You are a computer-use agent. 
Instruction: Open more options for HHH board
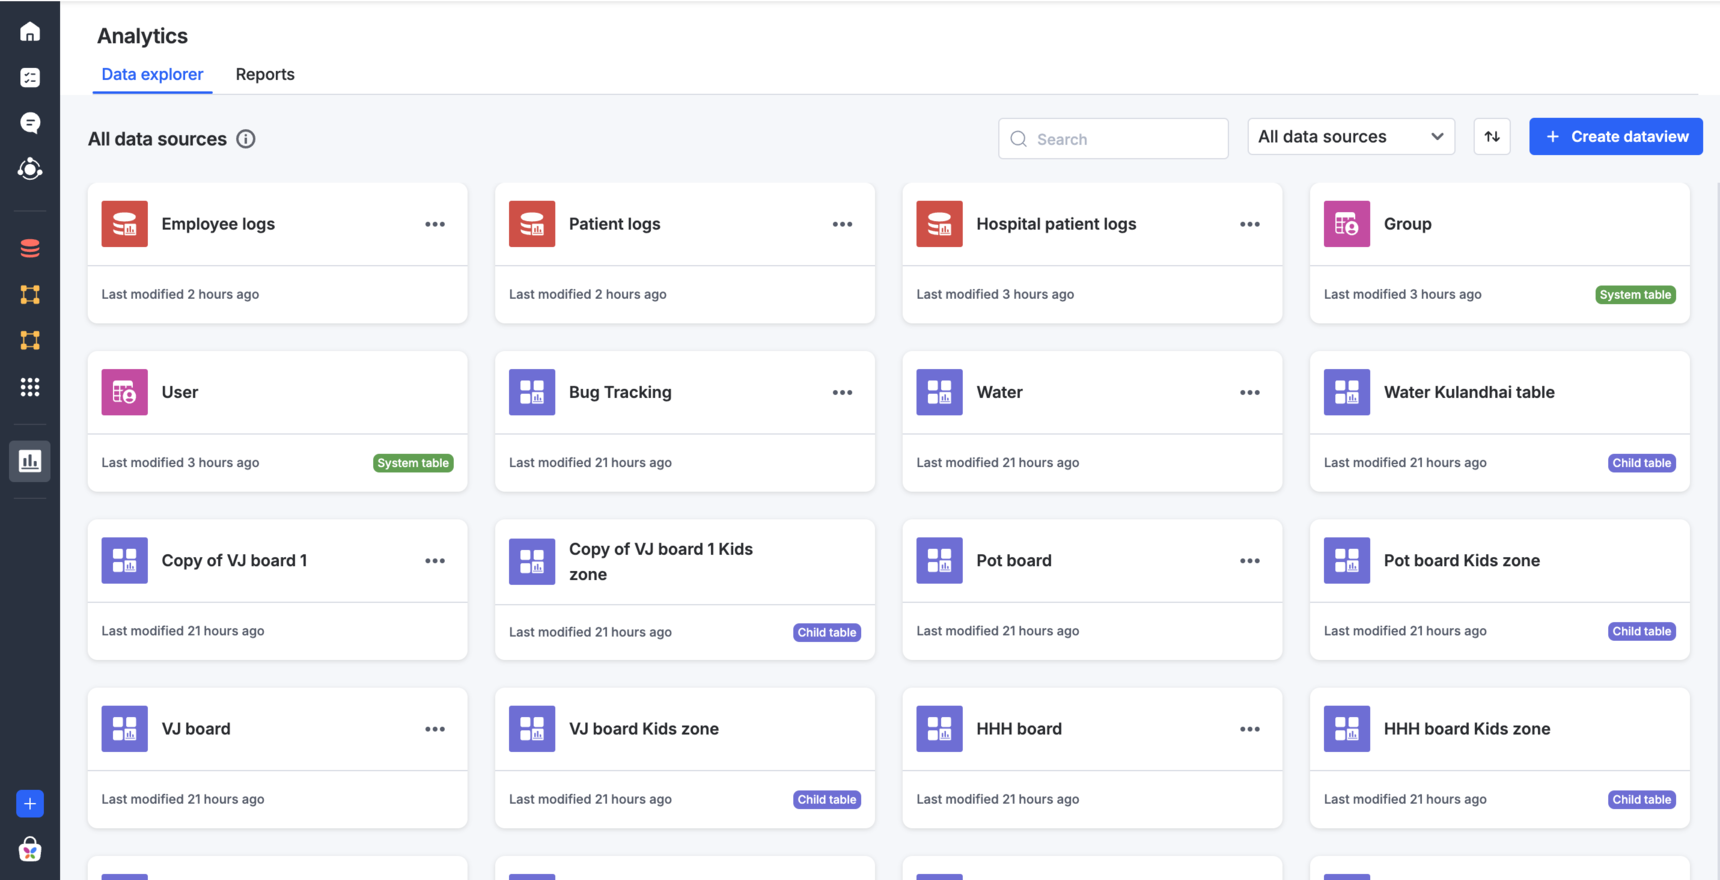[1250, 729]
